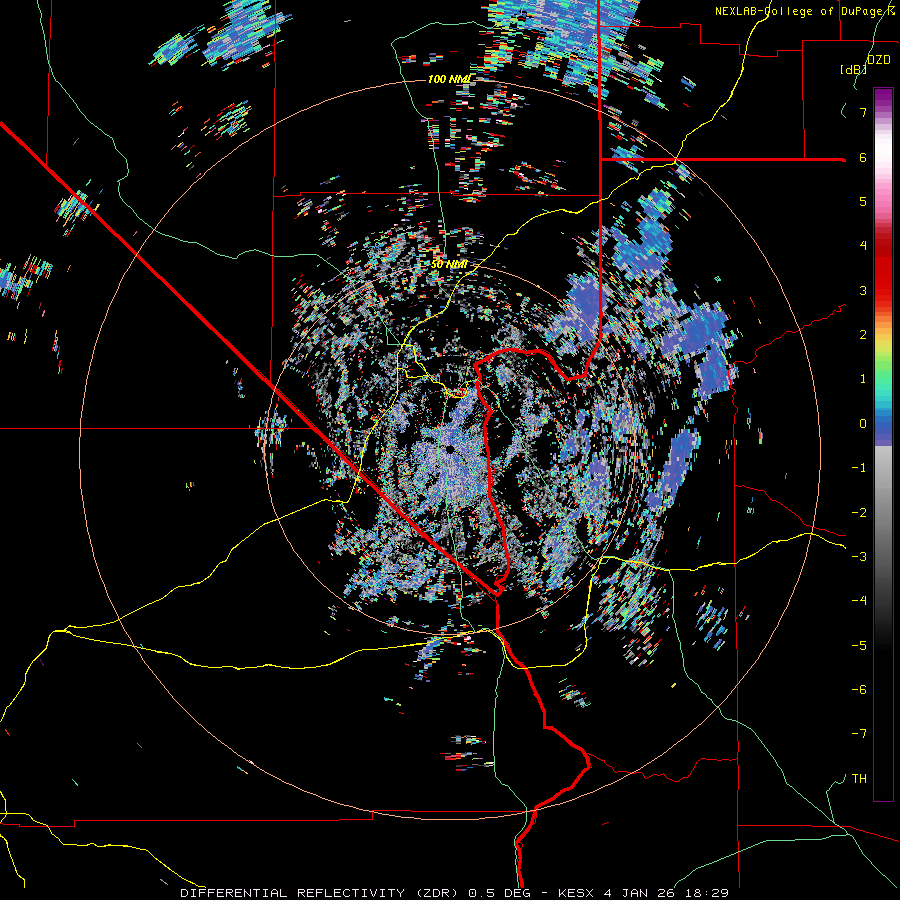Click the 'DIFFERENTIAL REFLECTIVITY (ZDR)' caption text
Viewport: 900px width, 900px height.
point(319,893)
